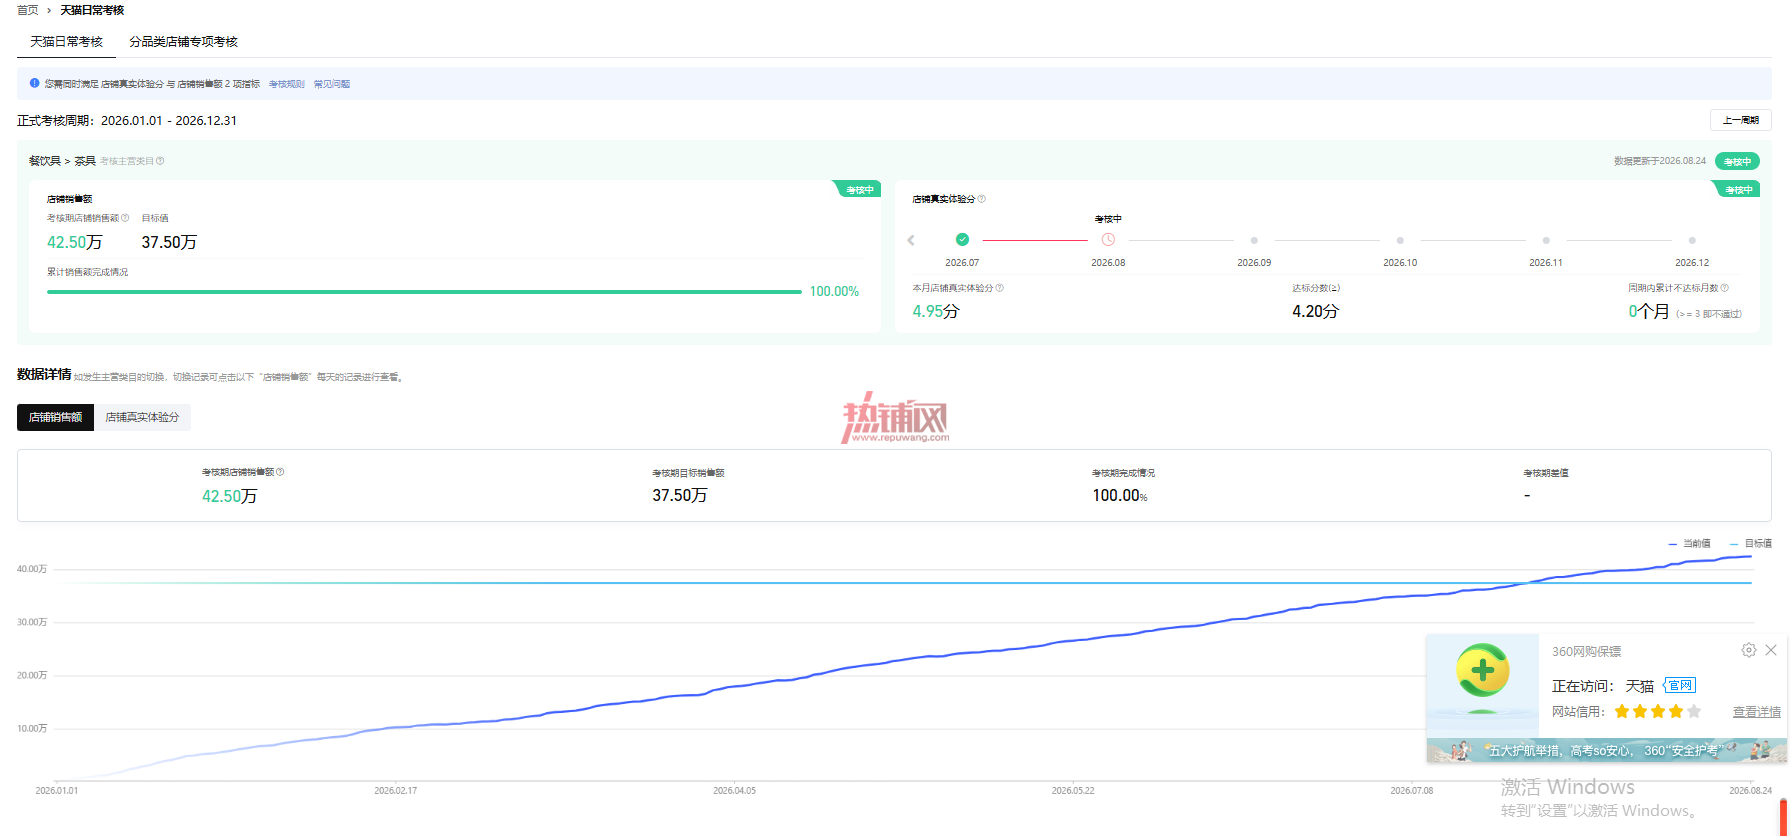Click 查看详情 in the 360 popup
This screenshot has width=1790, height=836.
pos(1757,712)
